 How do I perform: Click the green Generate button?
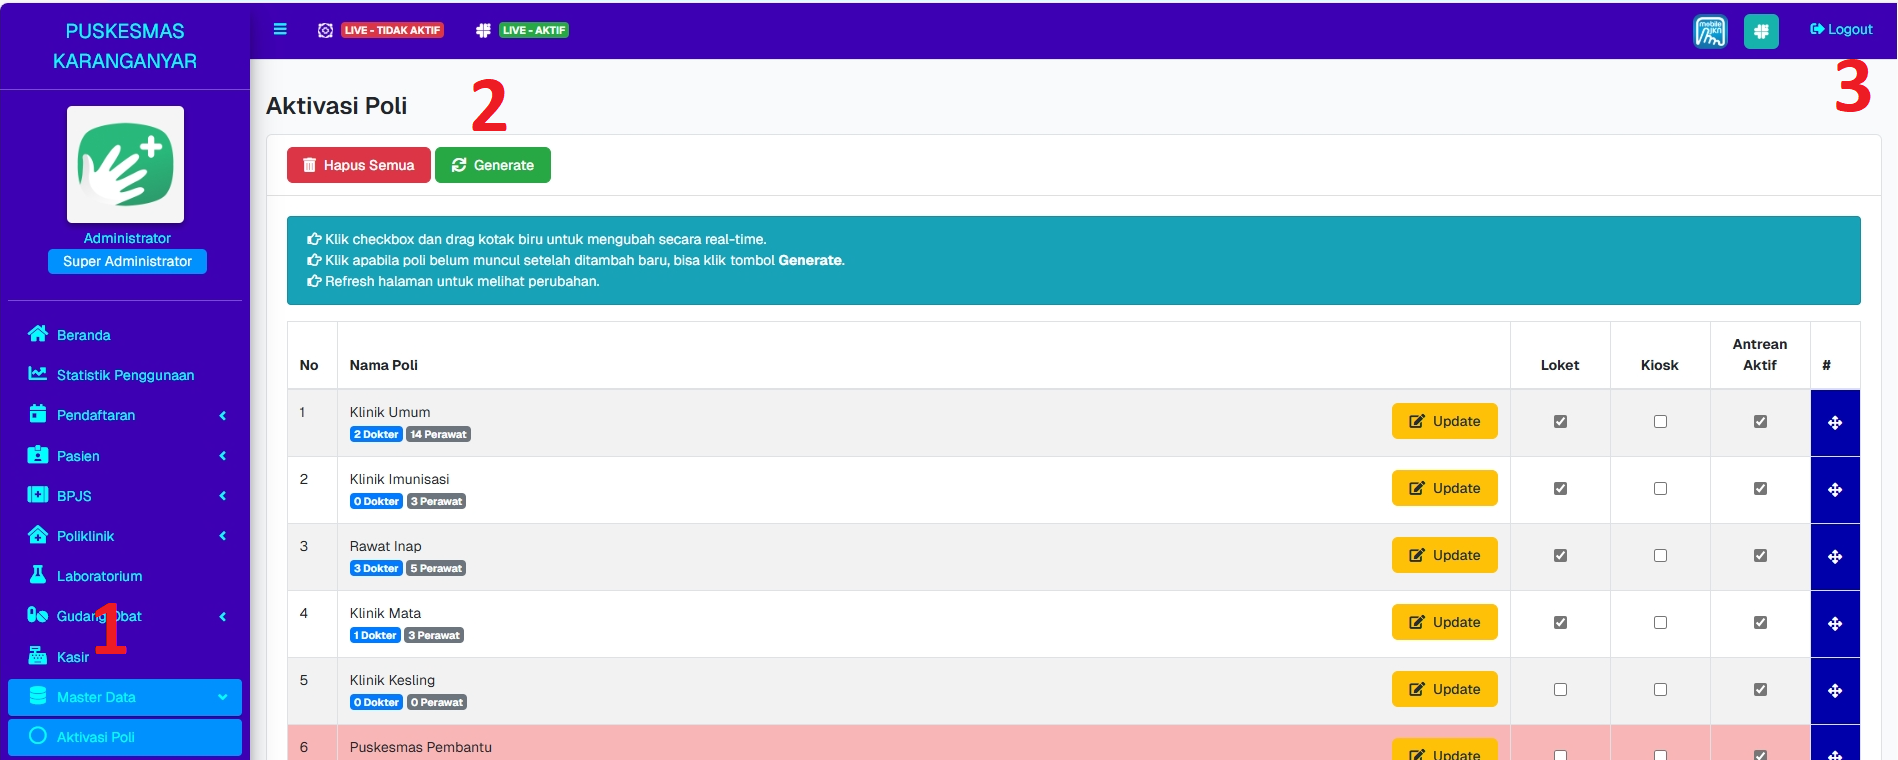coord(493,165)
